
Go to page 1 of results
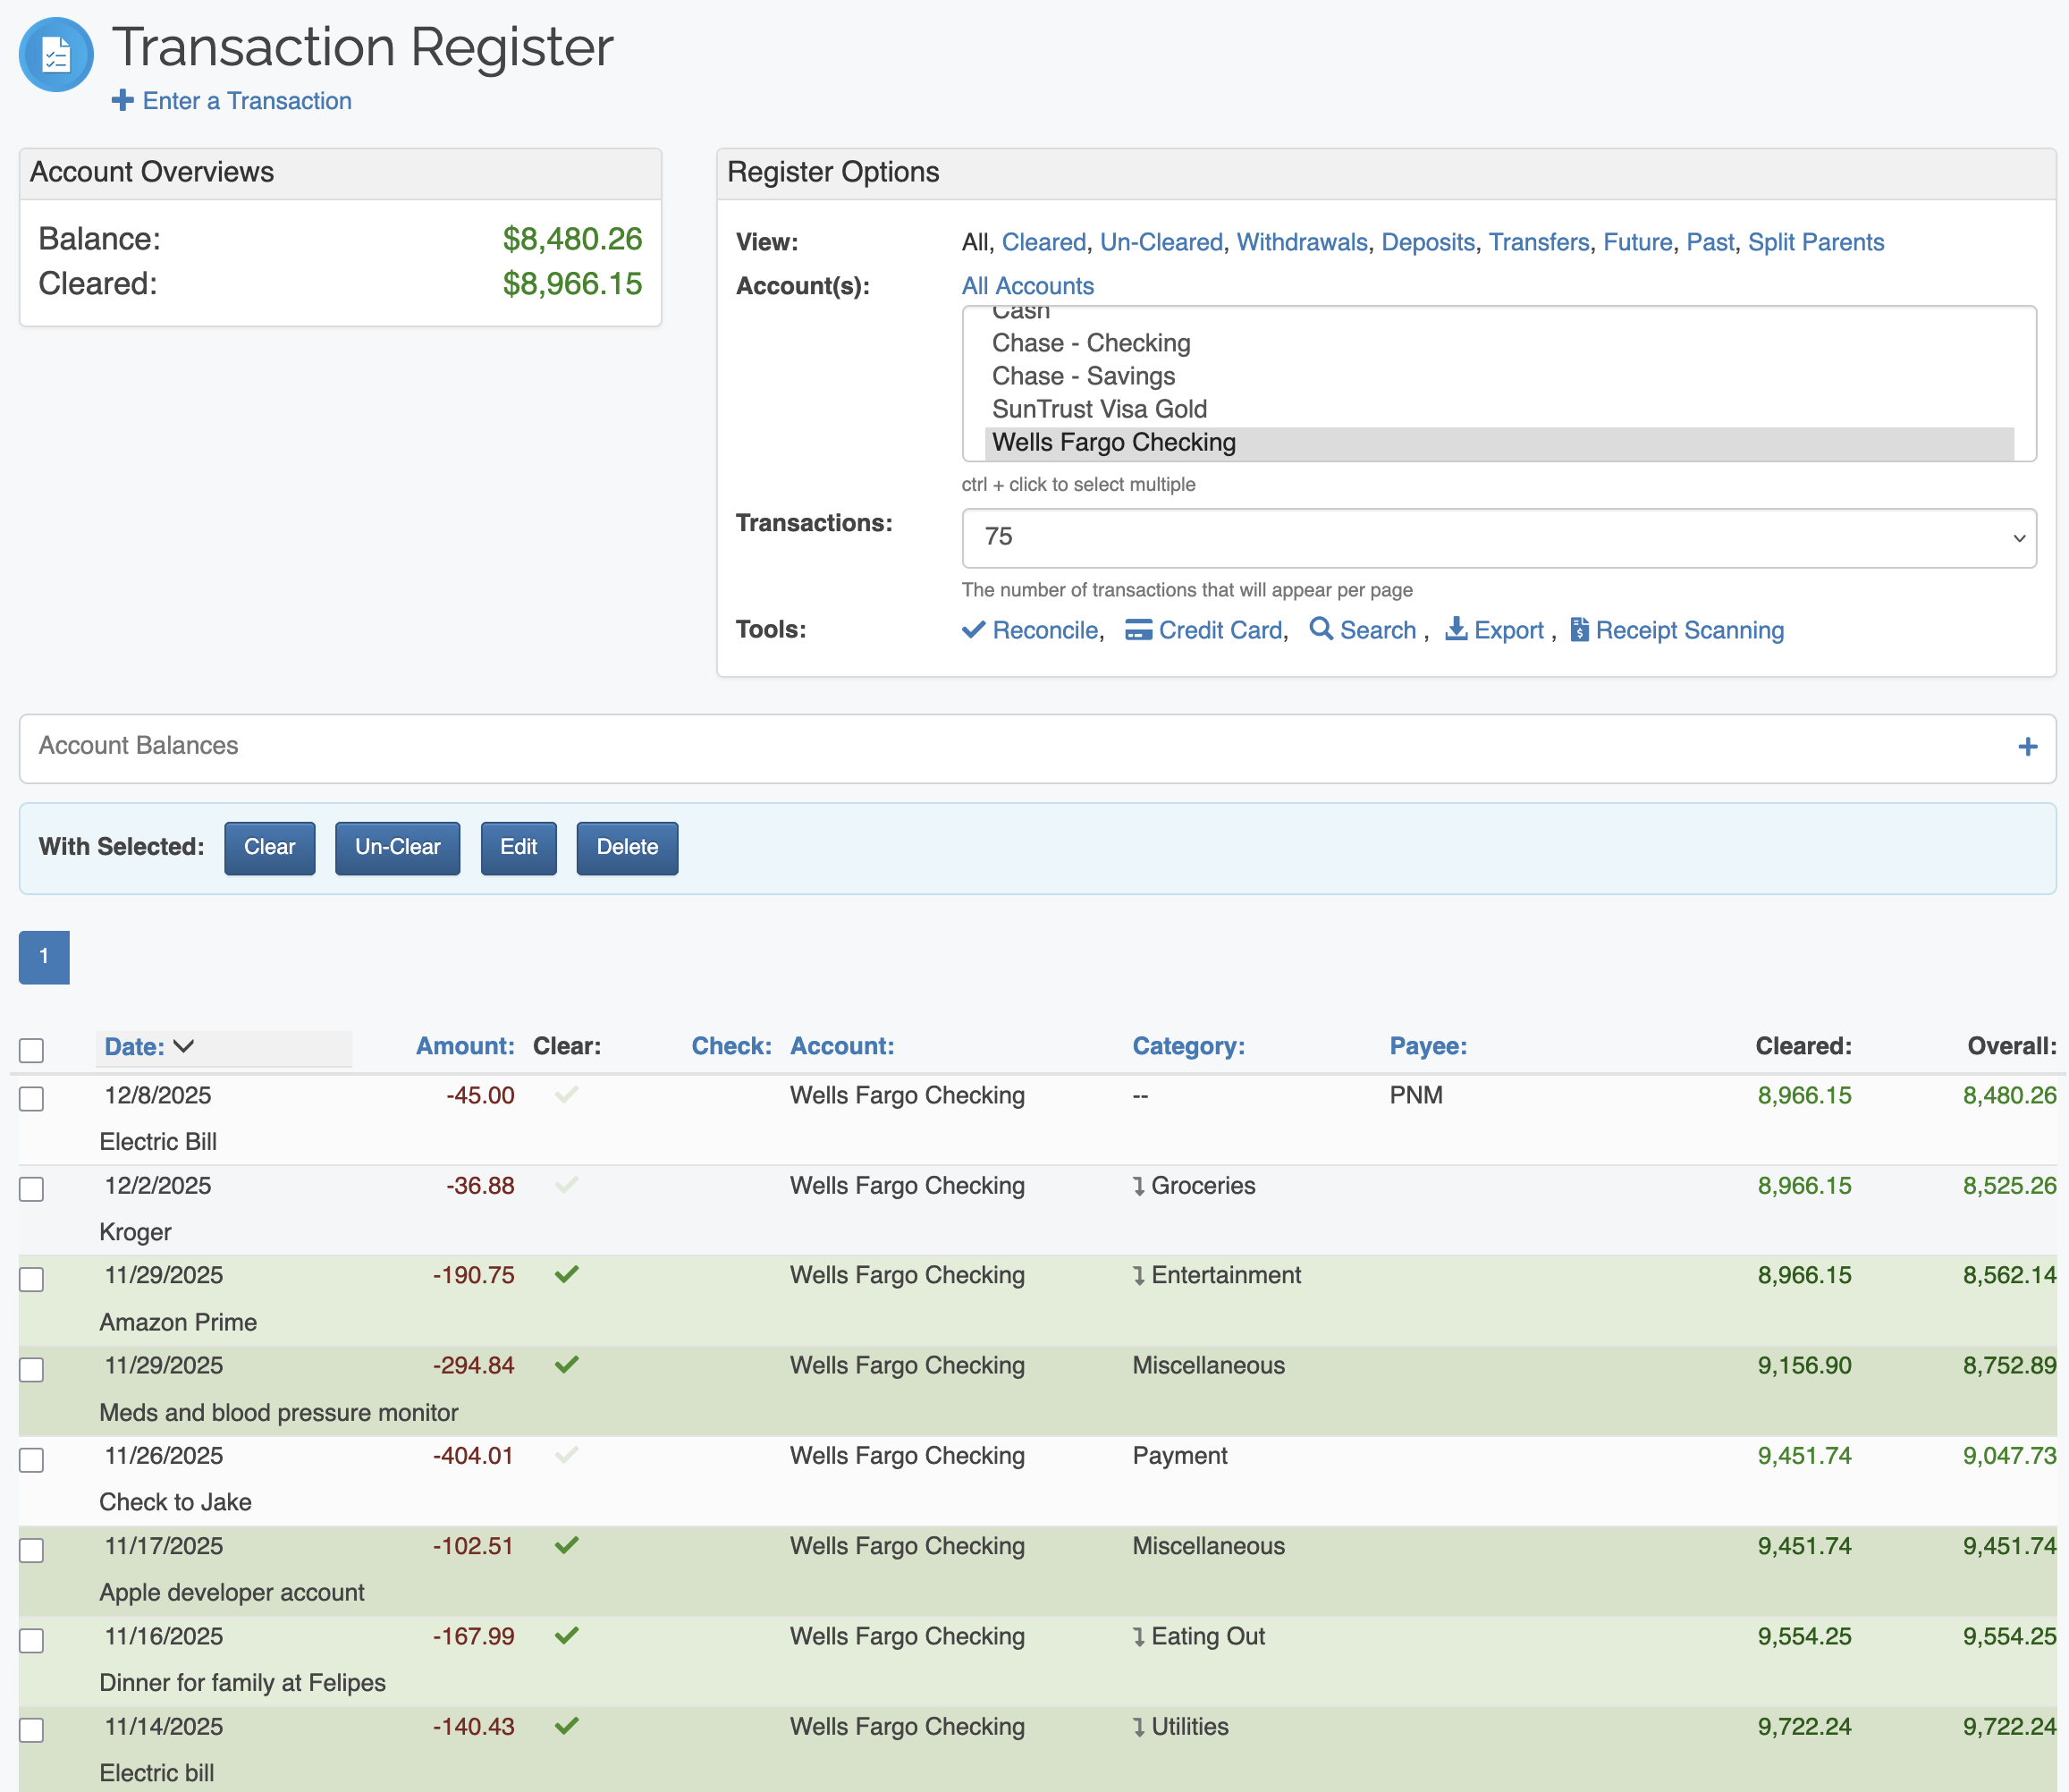[x=44, y=957]
